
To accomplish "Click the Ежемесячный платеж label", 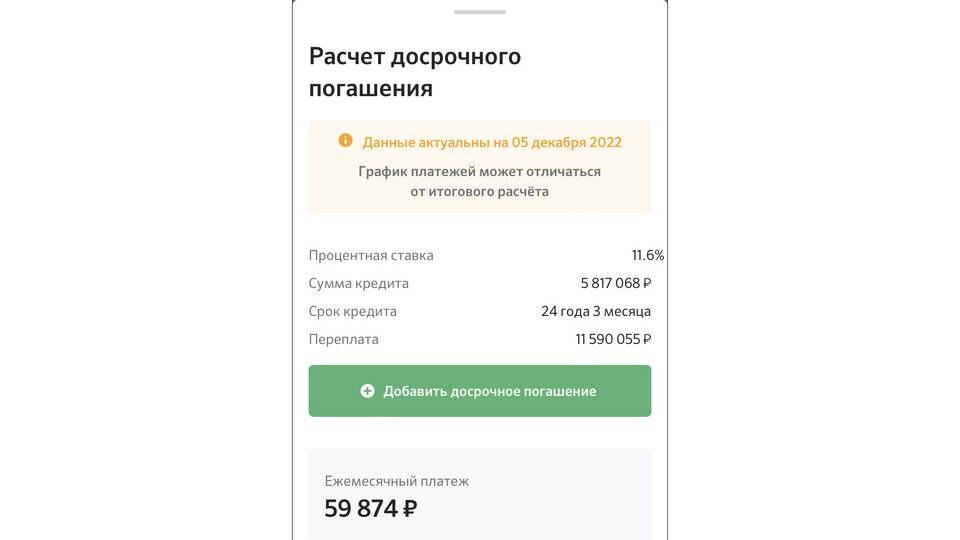I will pos(396,481).
